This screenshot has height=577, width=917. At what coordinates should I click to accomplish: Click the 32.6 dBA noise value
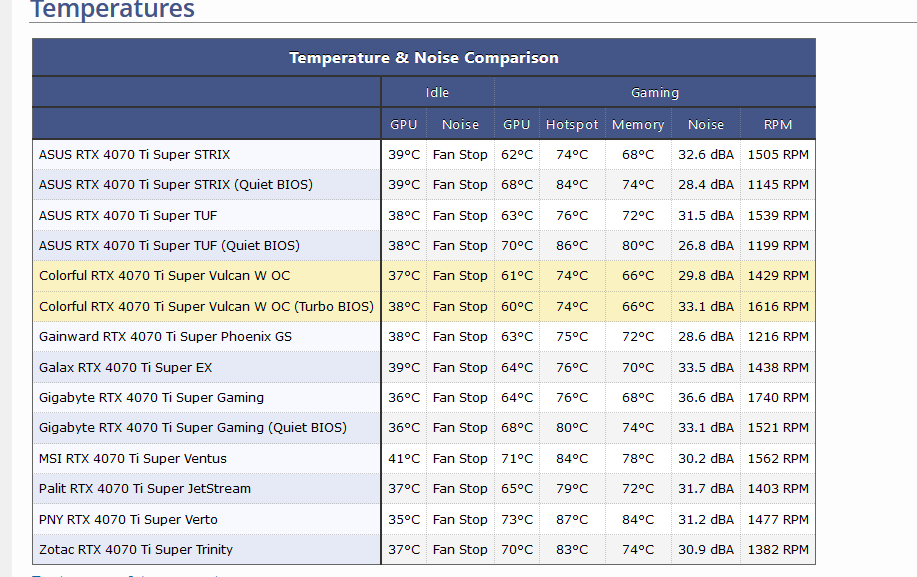[x=706, y=154]
